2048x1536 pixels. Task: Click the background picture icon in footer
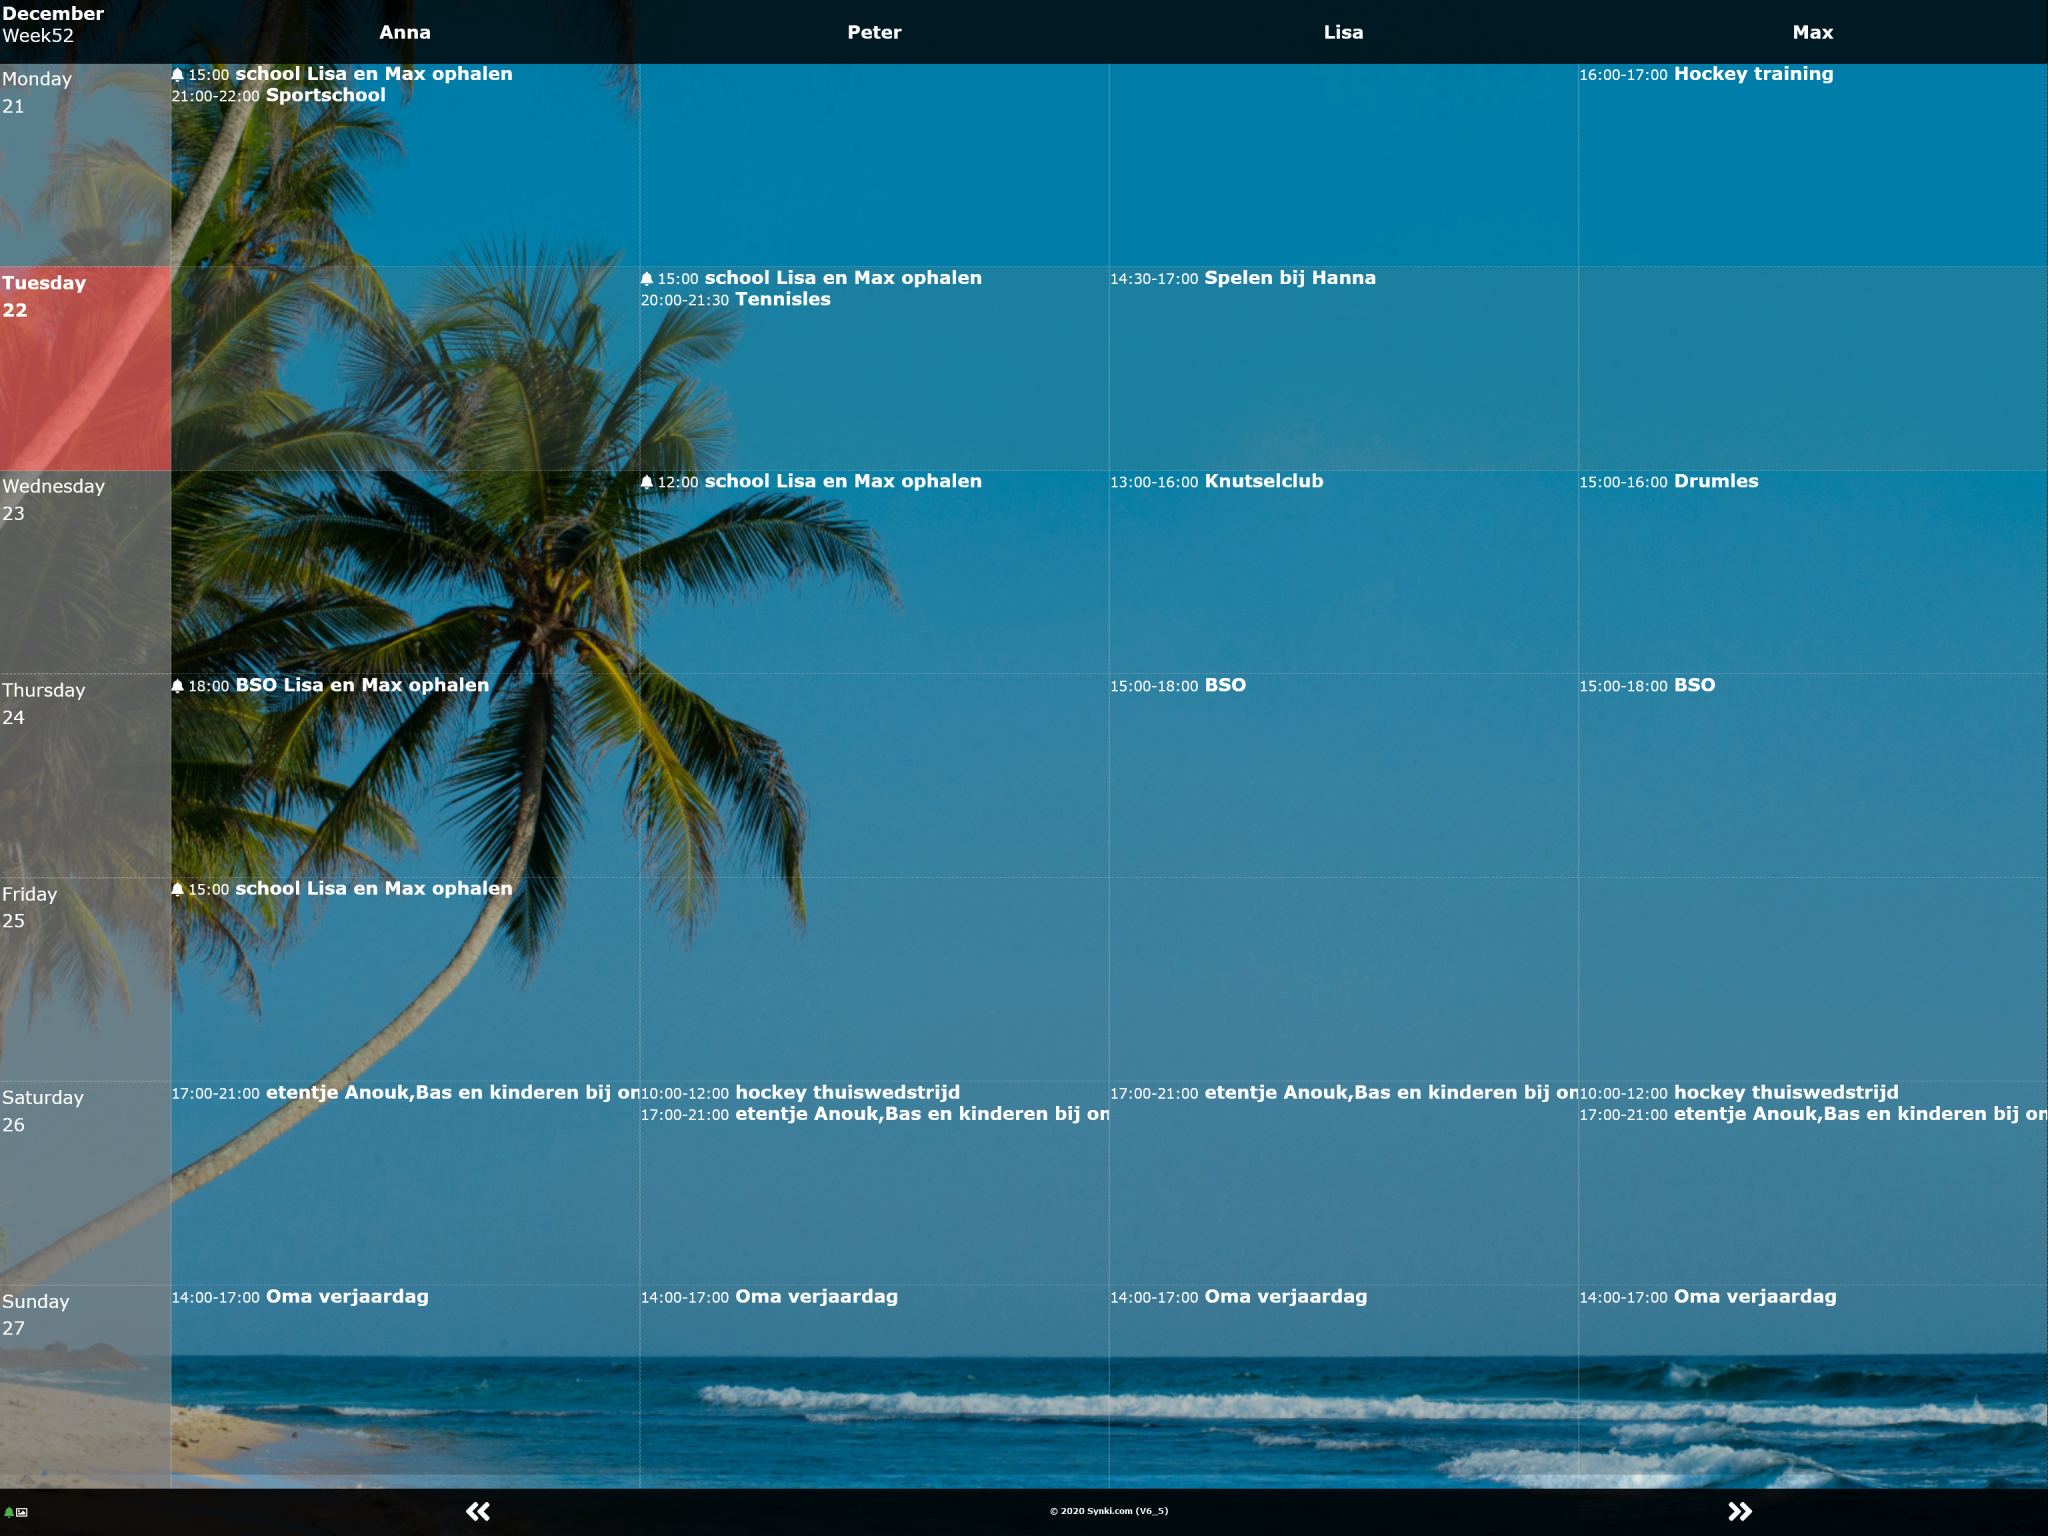point(22,1512)
